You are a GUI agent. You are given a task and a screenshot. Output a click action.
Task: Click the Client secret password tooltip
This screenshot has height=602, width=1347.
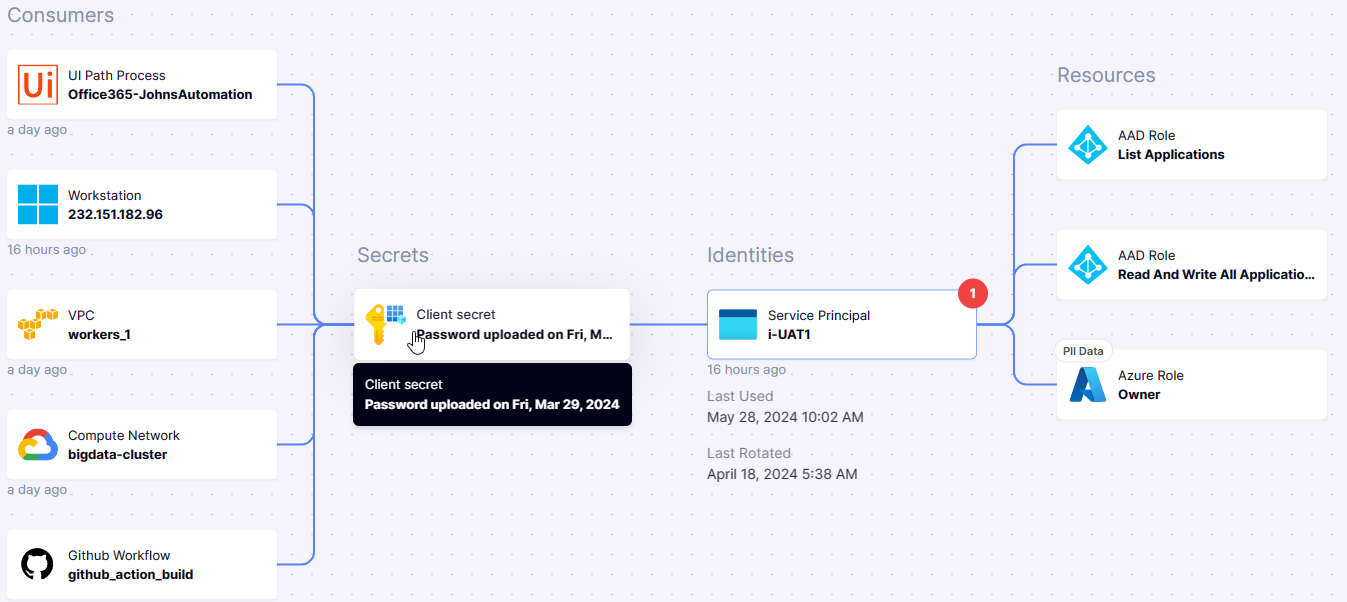(x=492, y=395)
